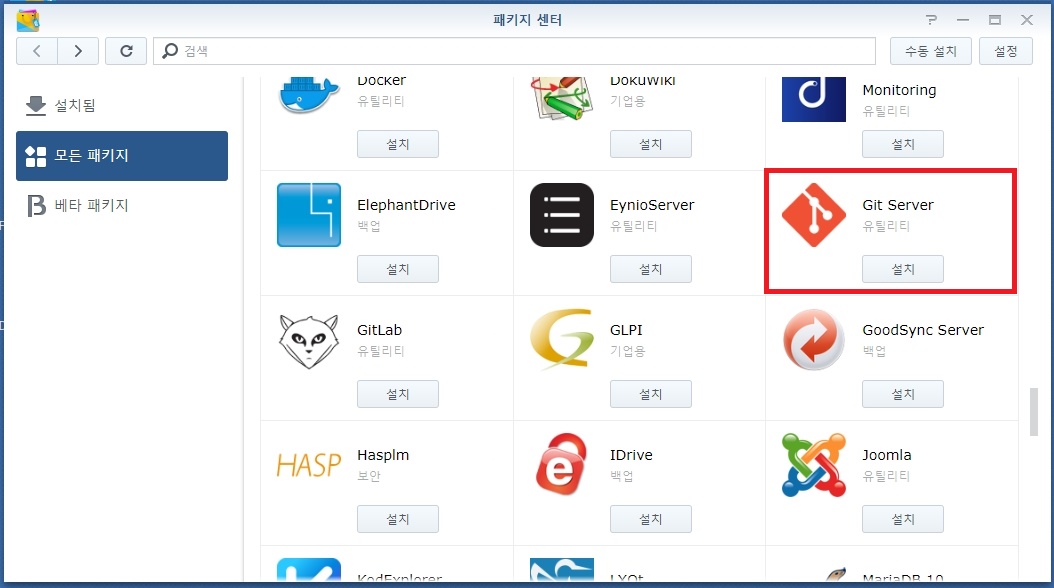Go forward with the right arrow button
This screenshot has height=588, width=1054.
[x=78, y=51]
